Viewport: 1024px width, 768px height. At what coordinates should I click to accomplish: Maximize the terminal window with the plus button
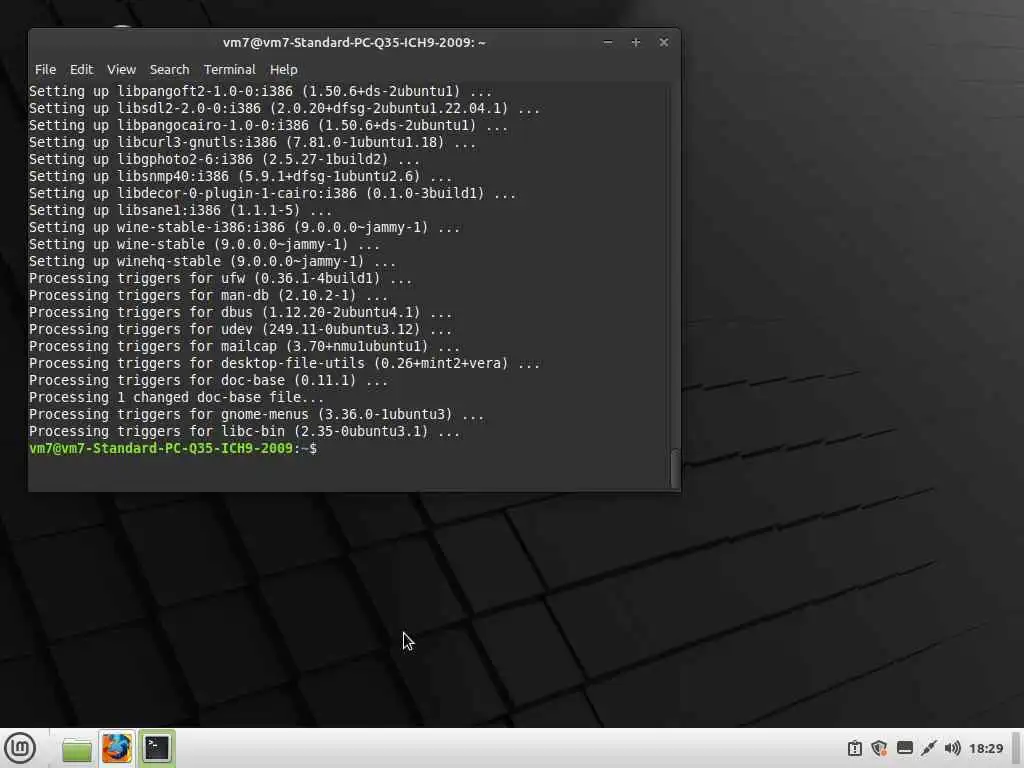[x=635, y=42]
